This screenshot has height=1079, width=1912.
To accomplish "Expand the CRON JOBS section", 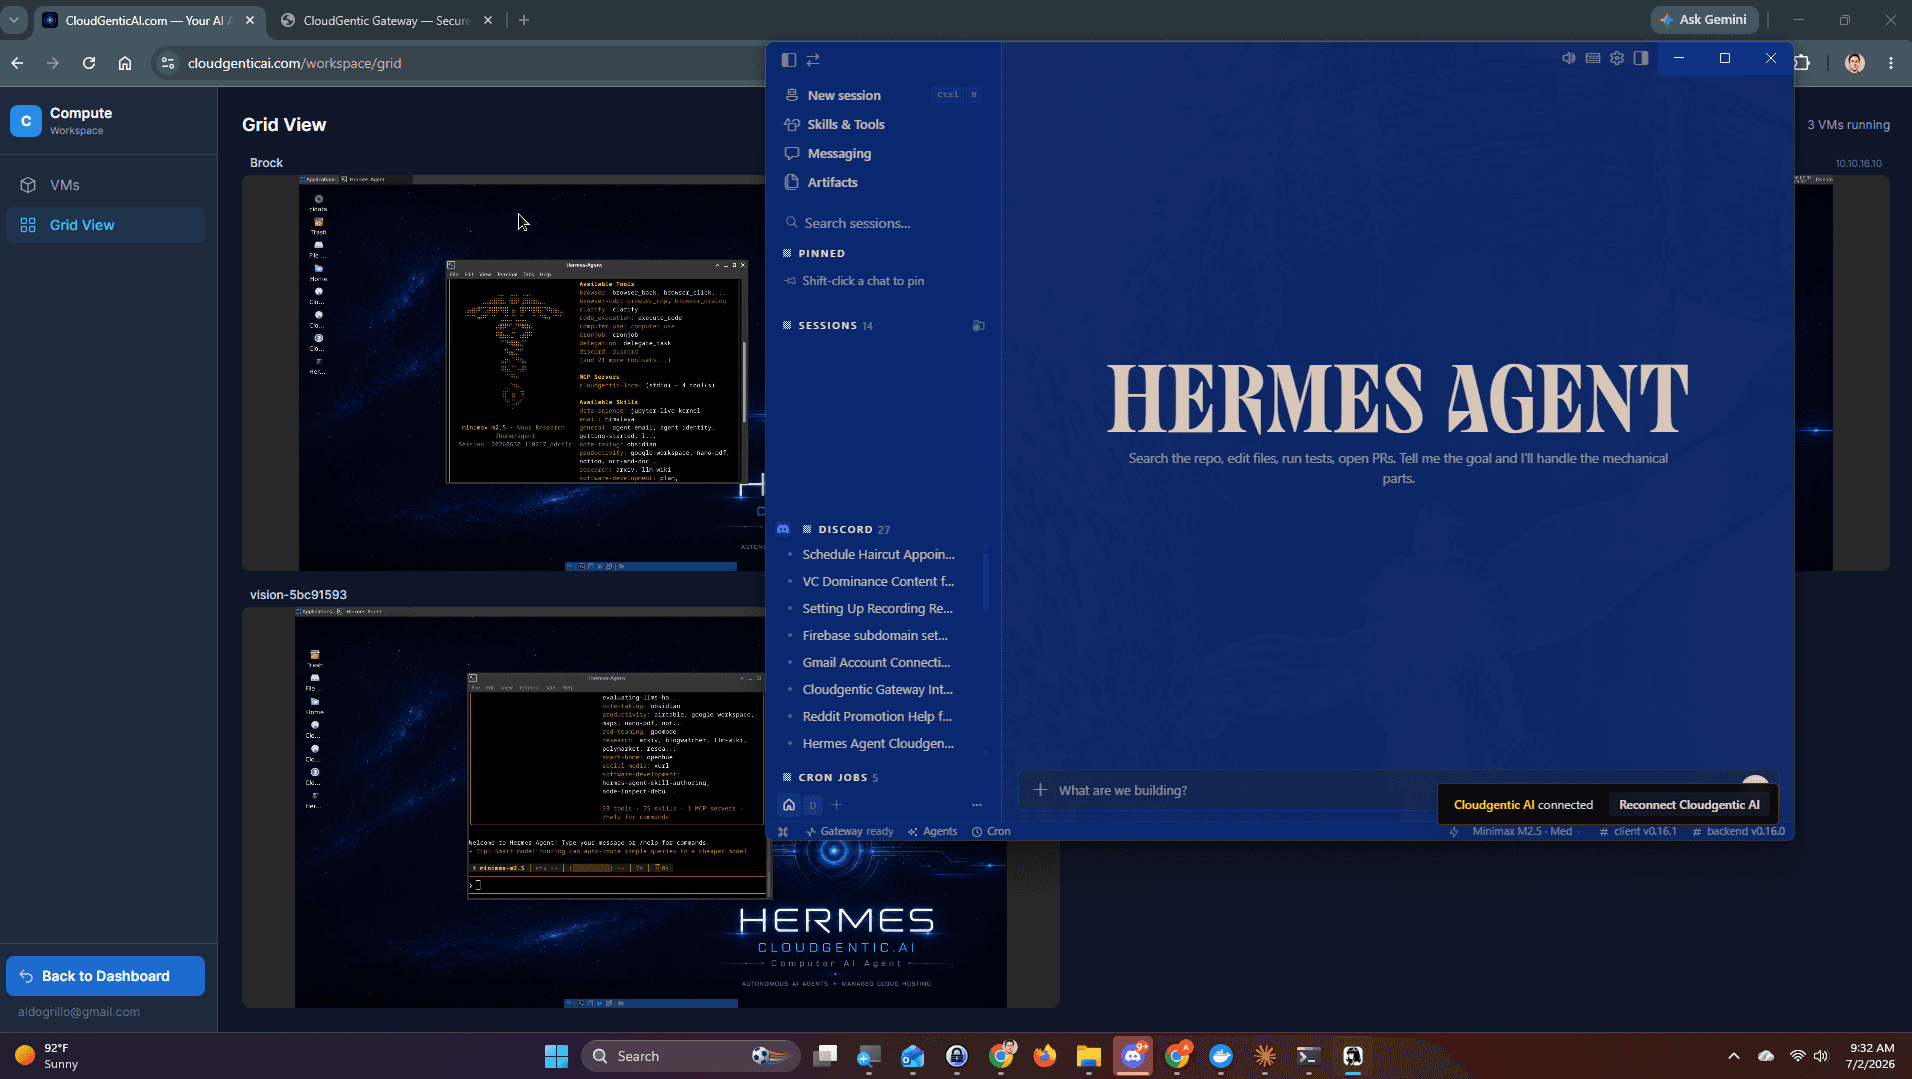I will 831,778.
